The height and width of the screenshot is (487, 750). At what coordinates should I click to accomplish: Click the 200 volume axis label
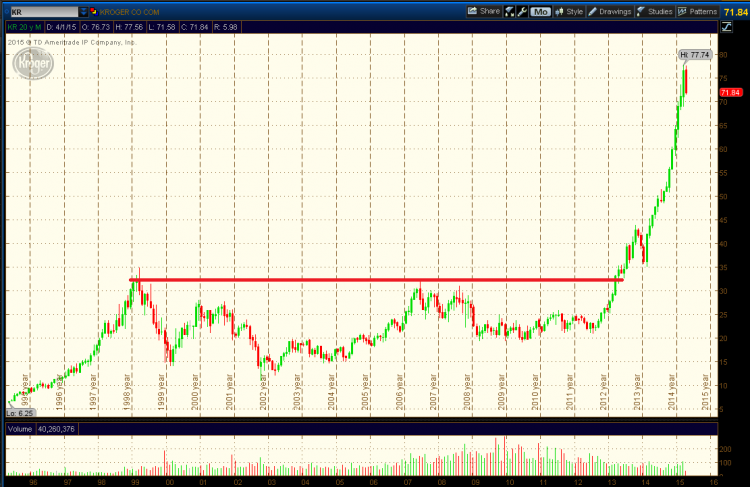(x=725, y=449)
